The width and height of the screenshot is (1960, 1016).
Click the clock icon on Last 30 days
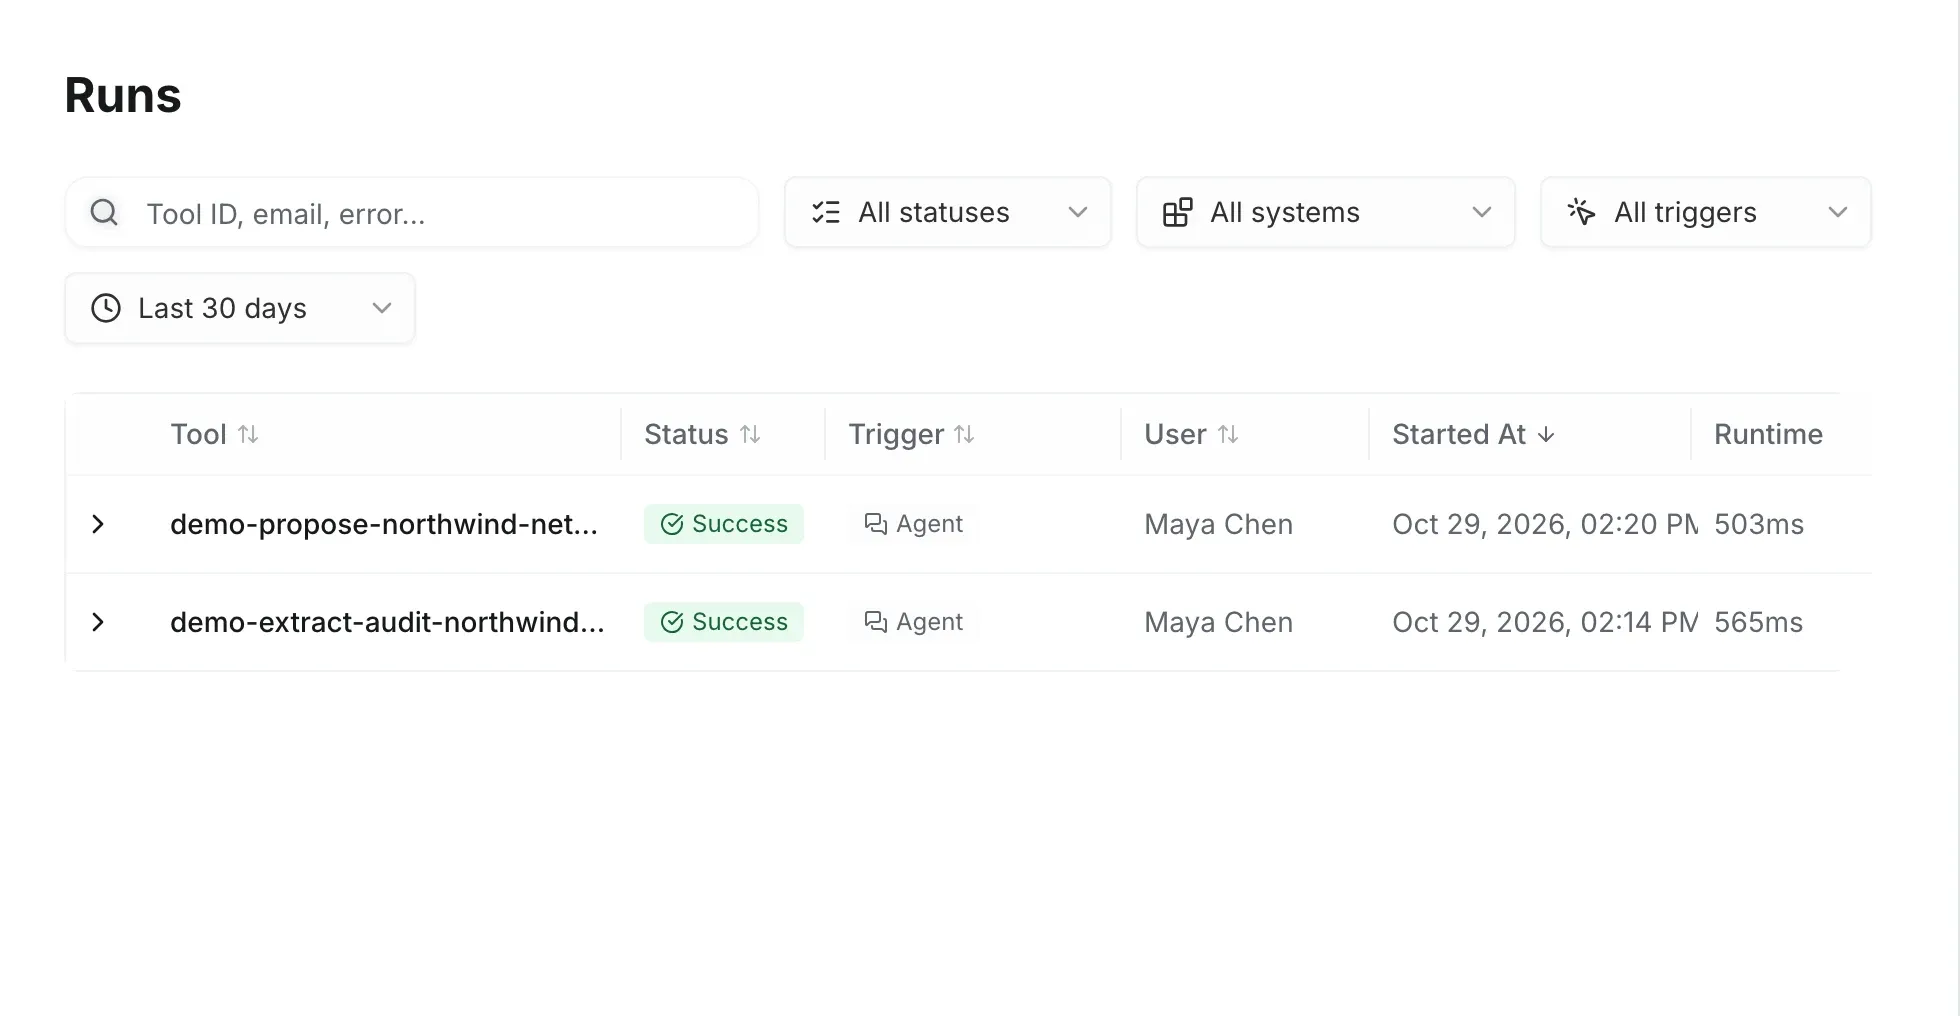[106, 308]
